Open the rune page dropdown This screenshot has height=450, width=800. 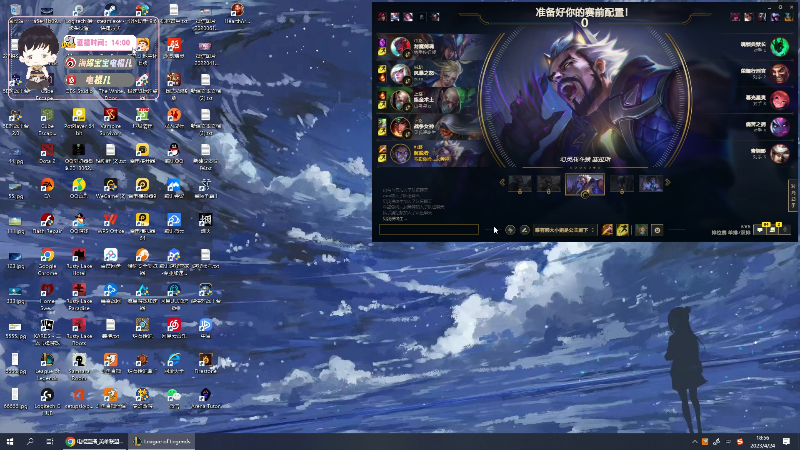[564, 230]
